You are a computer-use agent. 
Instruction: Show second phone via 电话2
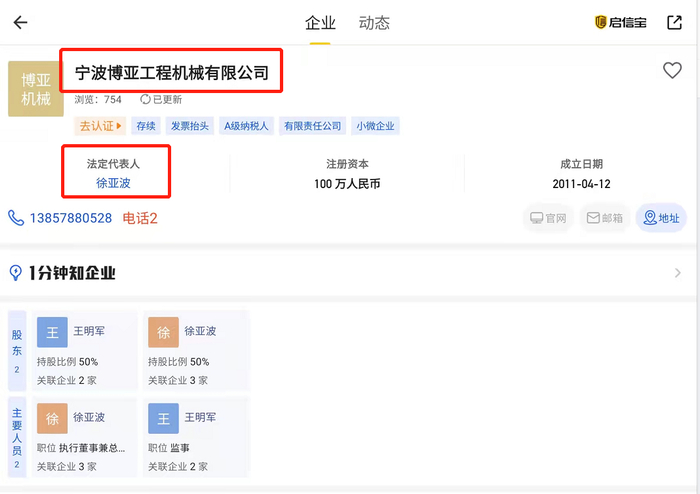tap(140, 218)
